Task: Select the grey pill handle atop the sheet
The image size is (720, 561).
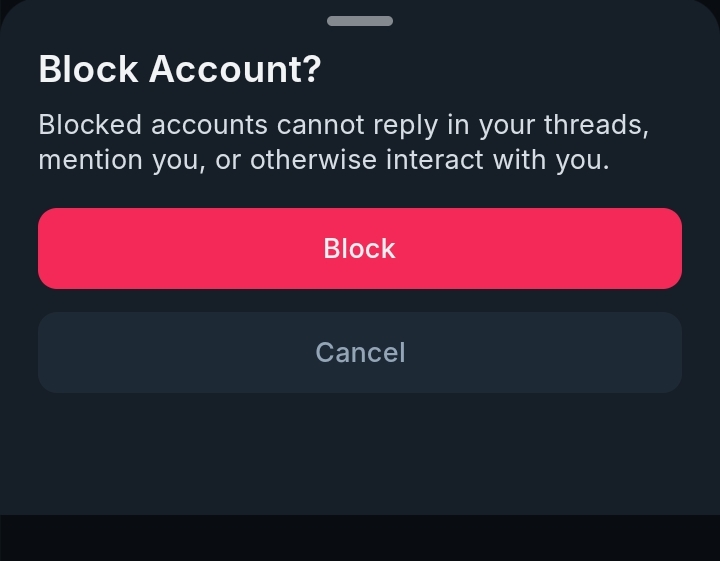Action: [360, 21]
